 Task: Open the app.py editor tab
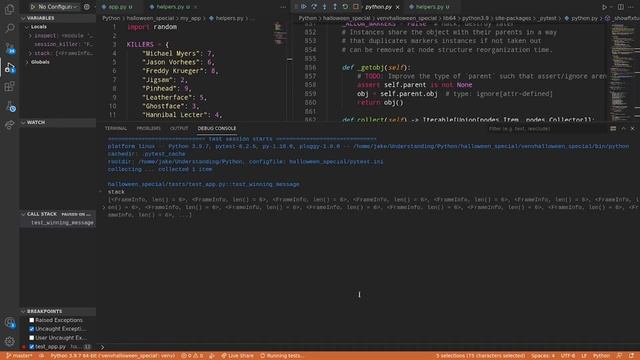[118, 7]
